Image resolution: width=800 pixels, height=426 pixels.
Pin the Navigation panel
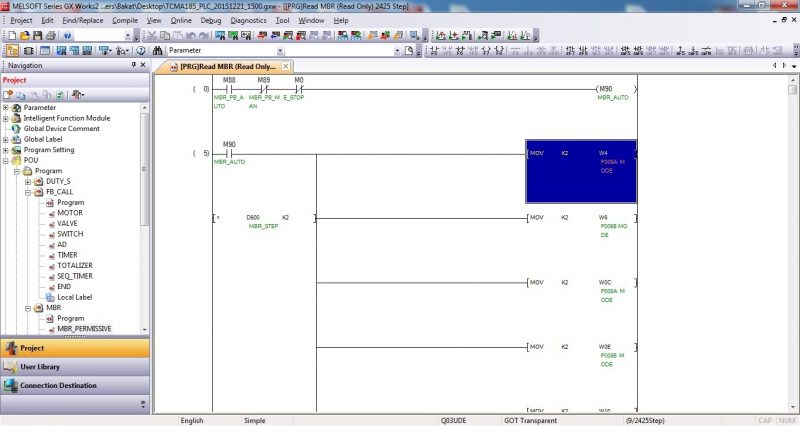tap(133, 65)
